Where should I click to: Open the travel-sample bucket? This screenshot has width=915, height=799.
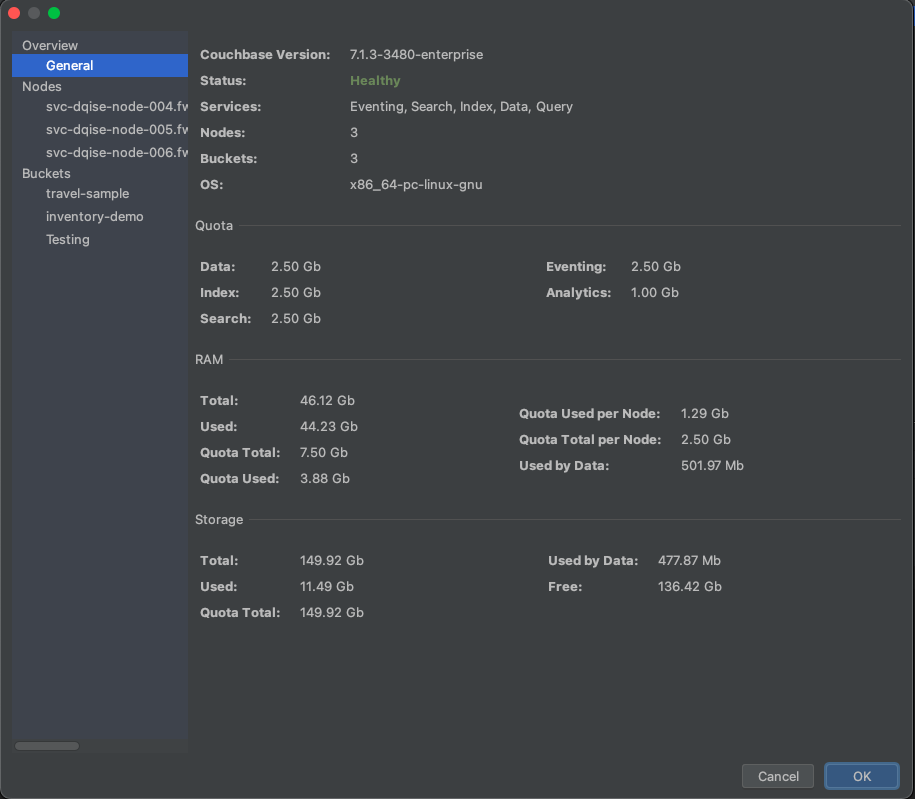click(x=88, y=193)
